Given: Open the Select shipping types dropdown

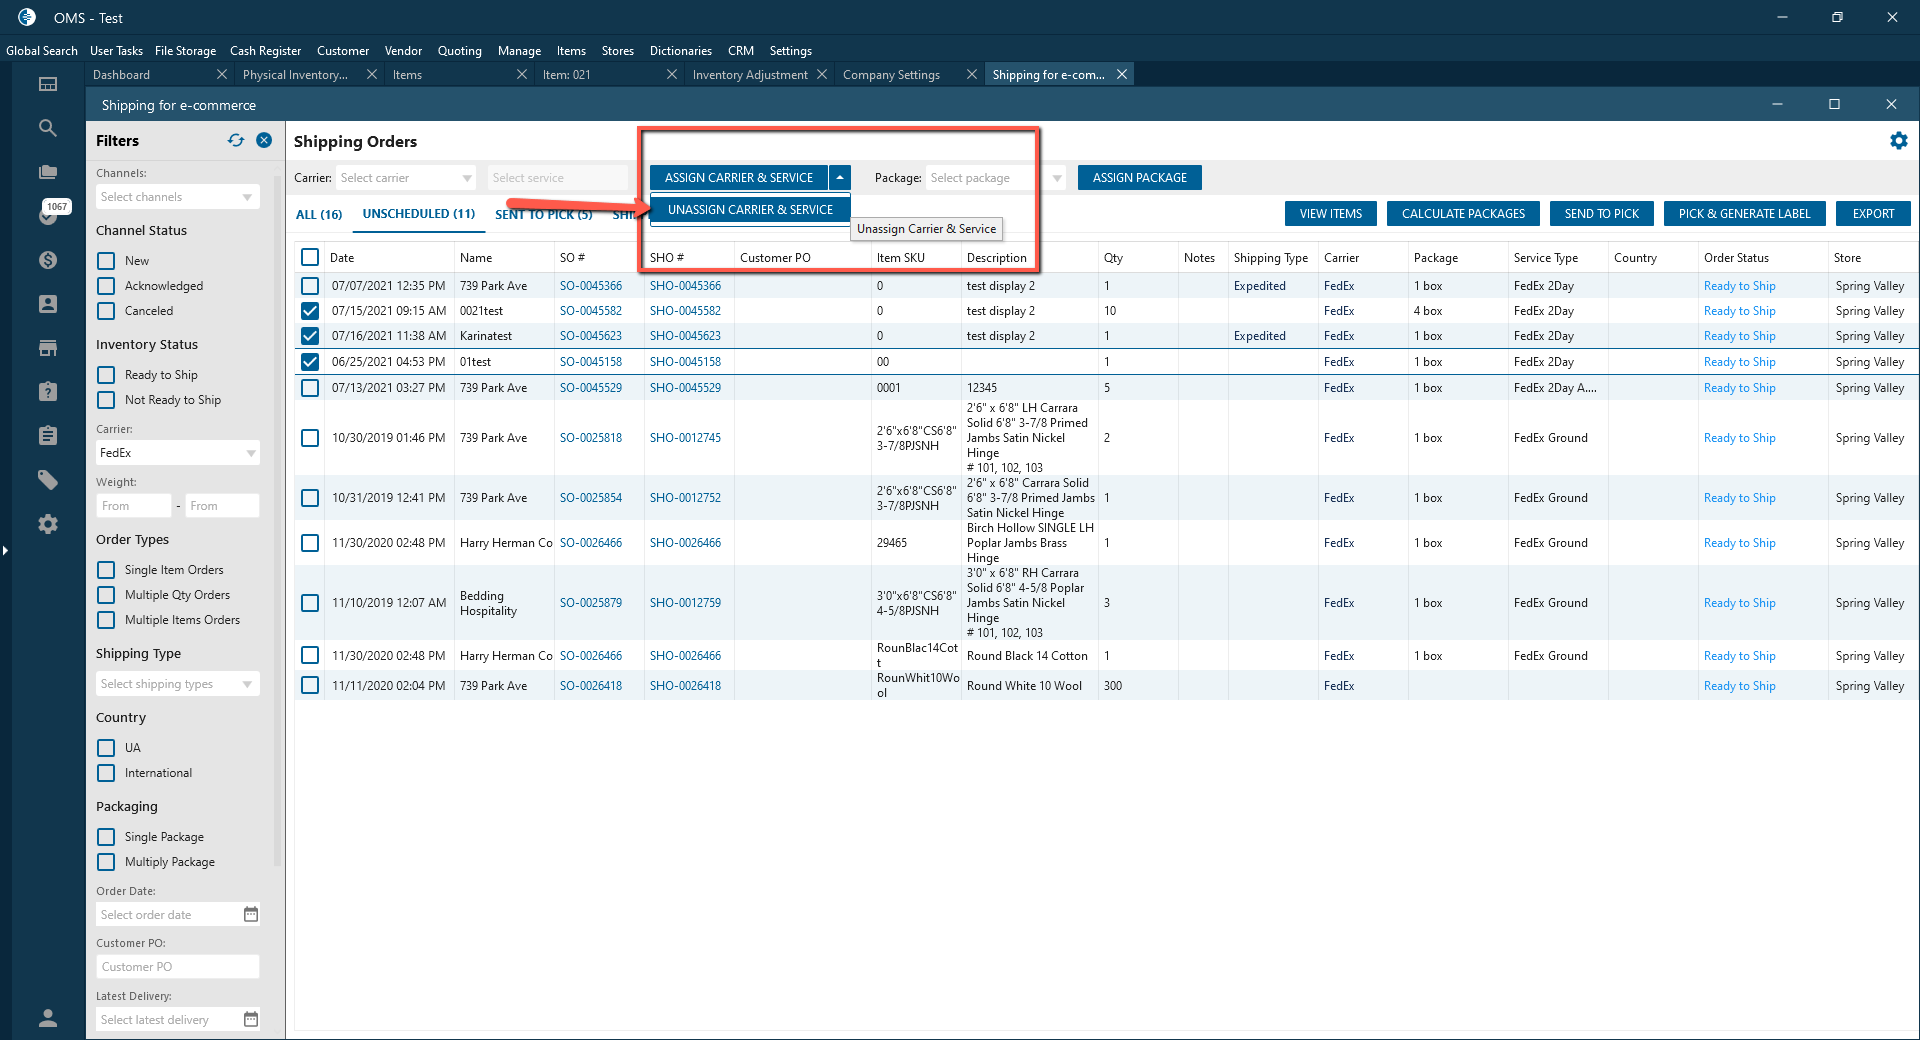Looking at the screenshot, I should click(x=178, y=684).
